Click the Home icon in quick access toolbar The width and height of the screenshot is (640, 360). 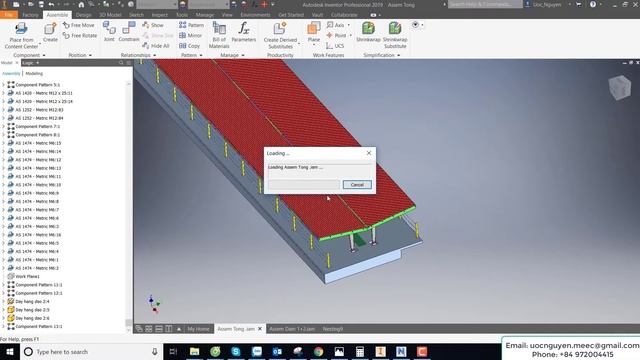[x=81, y=5]
